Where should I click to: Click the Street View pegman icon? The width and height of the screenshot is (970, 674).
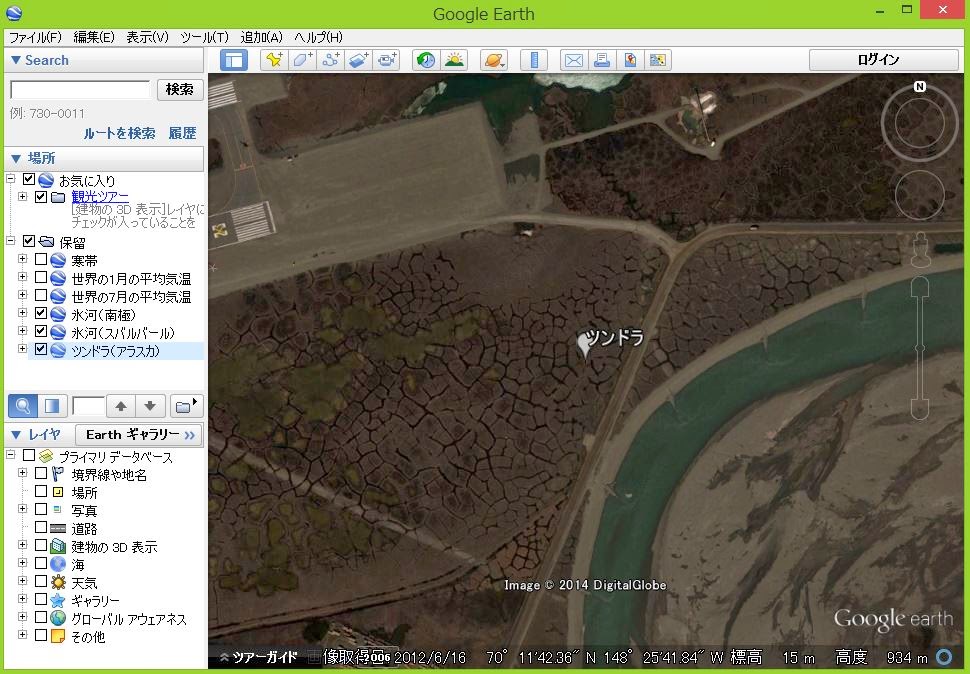[x=921, y=250]
